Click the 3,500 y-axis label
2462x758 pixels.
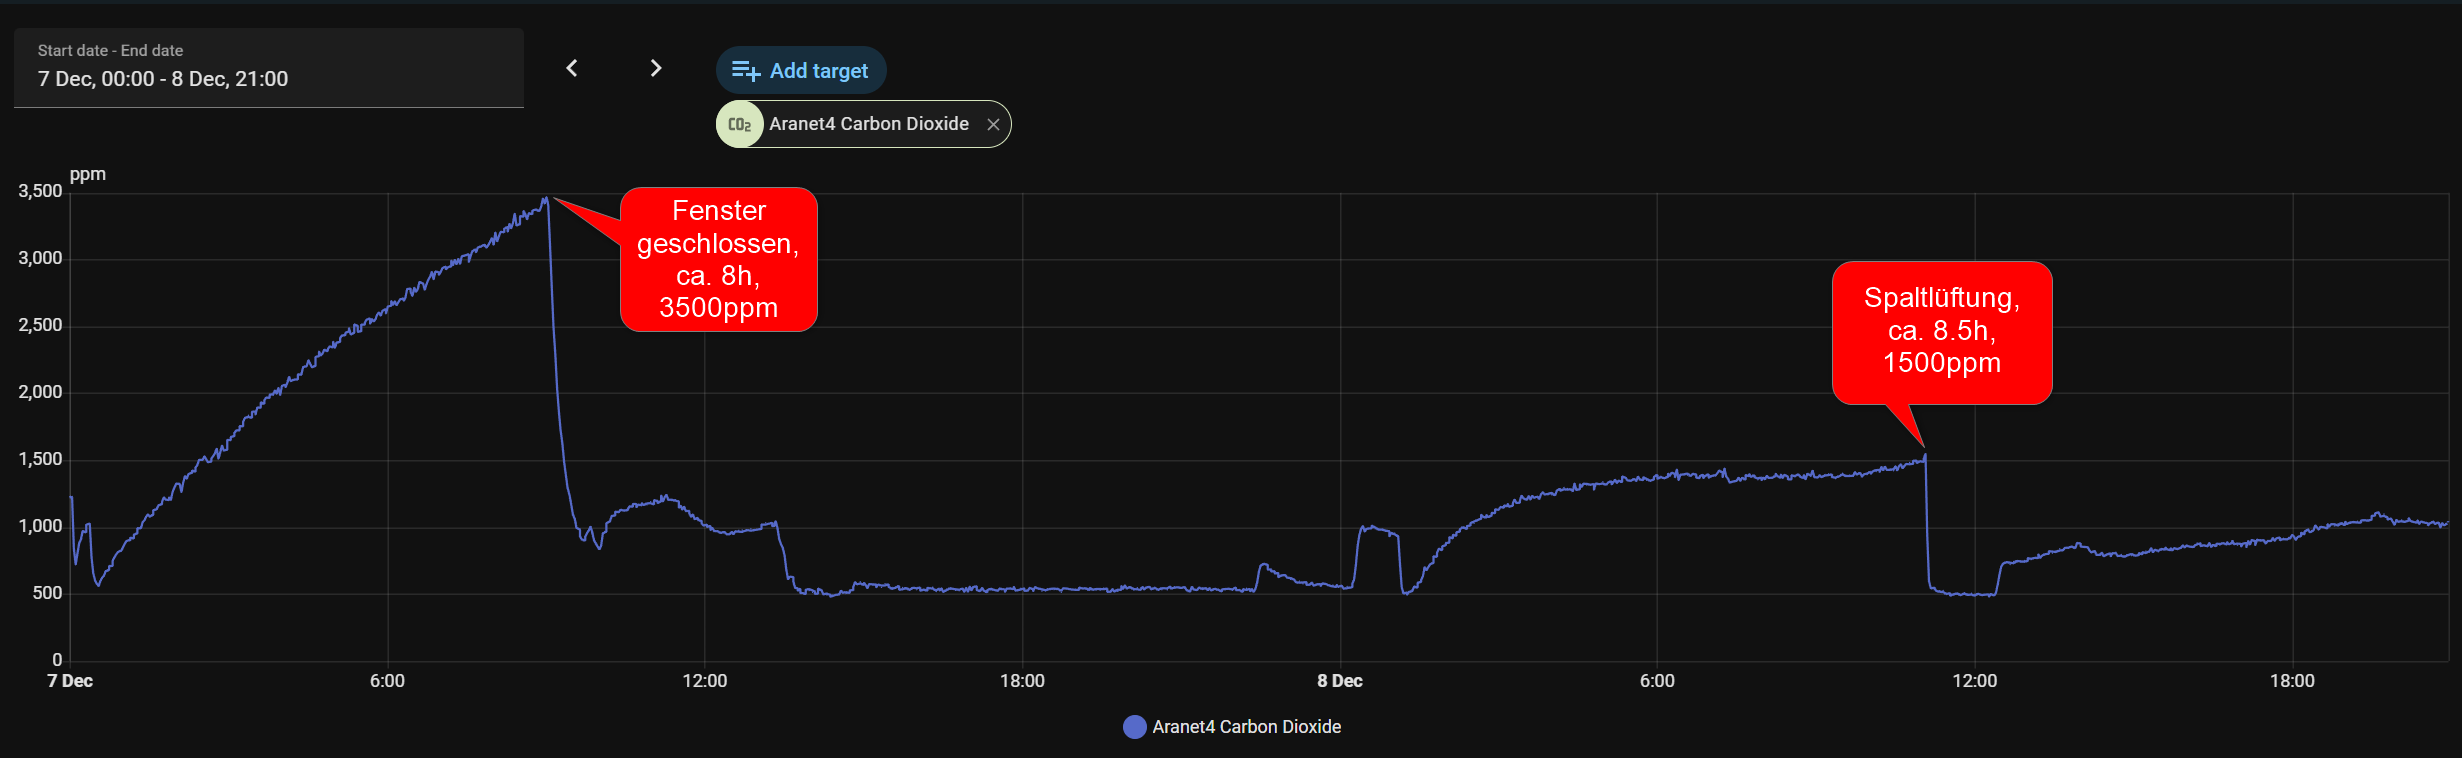pos(40,191)
